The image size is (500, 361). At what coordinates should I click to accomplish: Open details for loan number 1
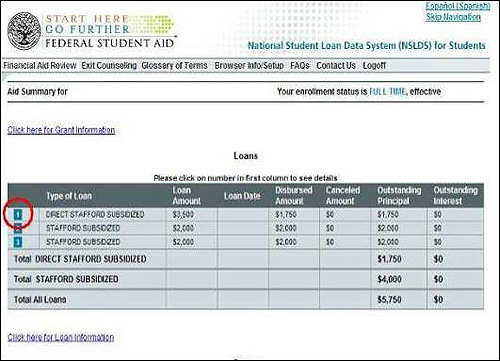(18, 215)
